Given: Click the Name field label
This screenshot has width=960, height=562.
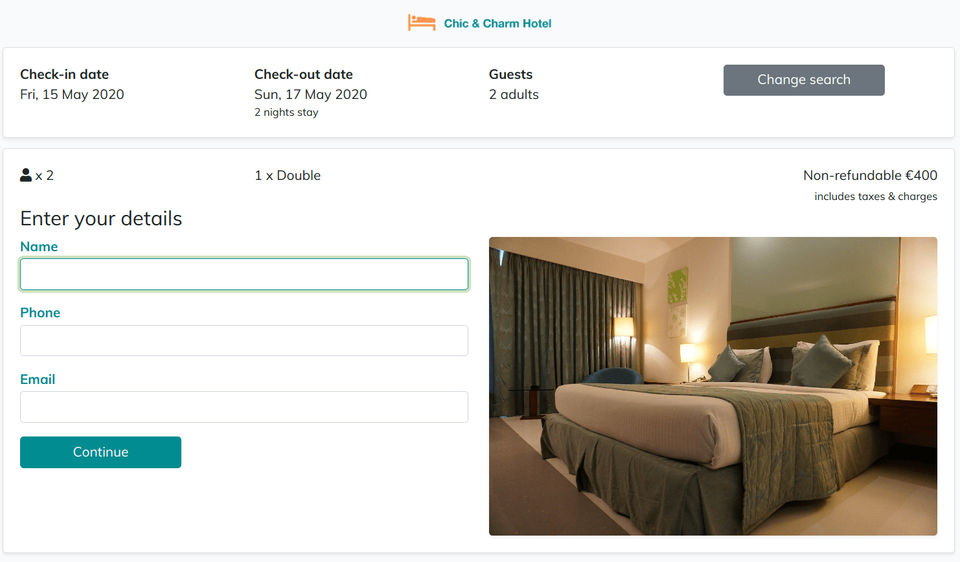Looking at the screenshot, I should [39, 247].
